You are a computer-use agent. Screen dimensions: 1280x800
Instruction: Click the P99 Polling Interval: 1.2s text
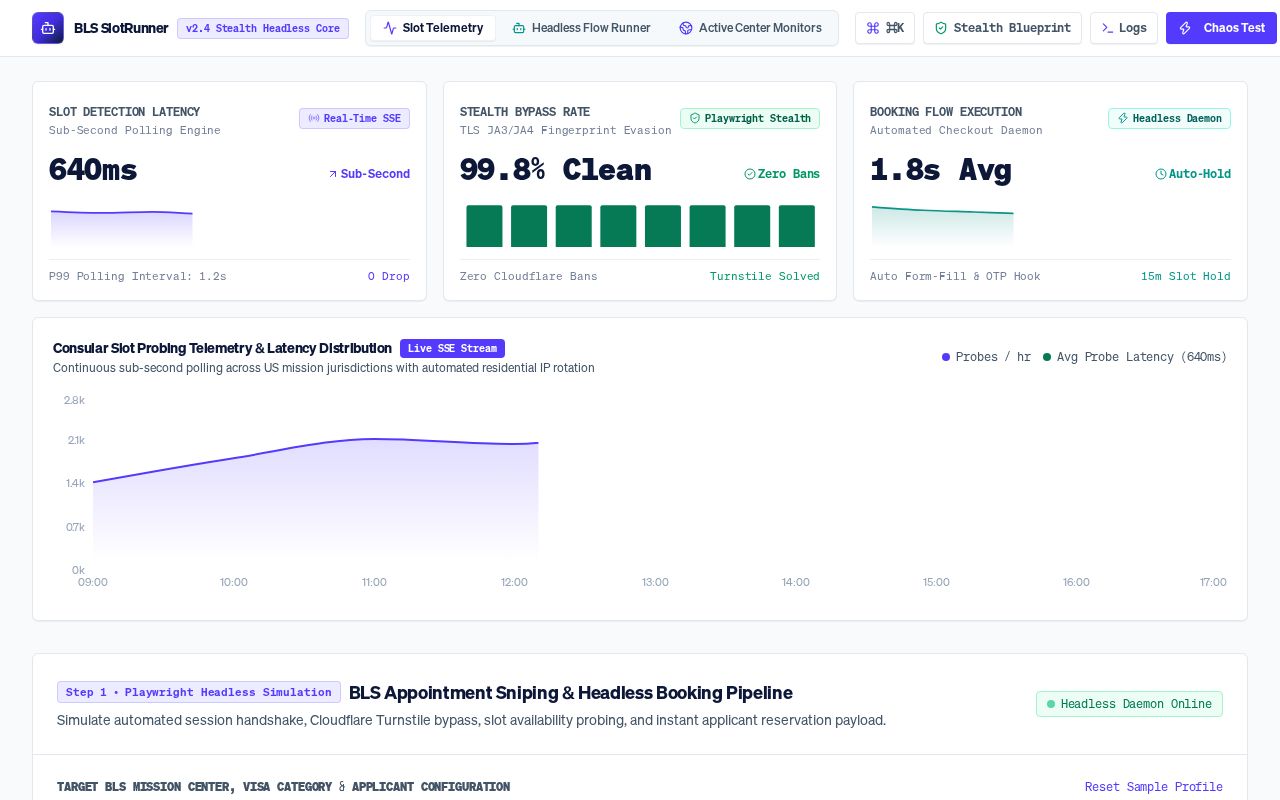[138, 276]
